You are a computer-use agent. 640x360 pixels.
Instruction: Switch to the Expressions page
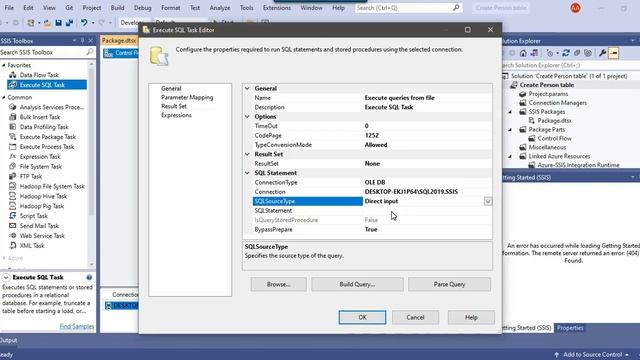click(176, 115)
